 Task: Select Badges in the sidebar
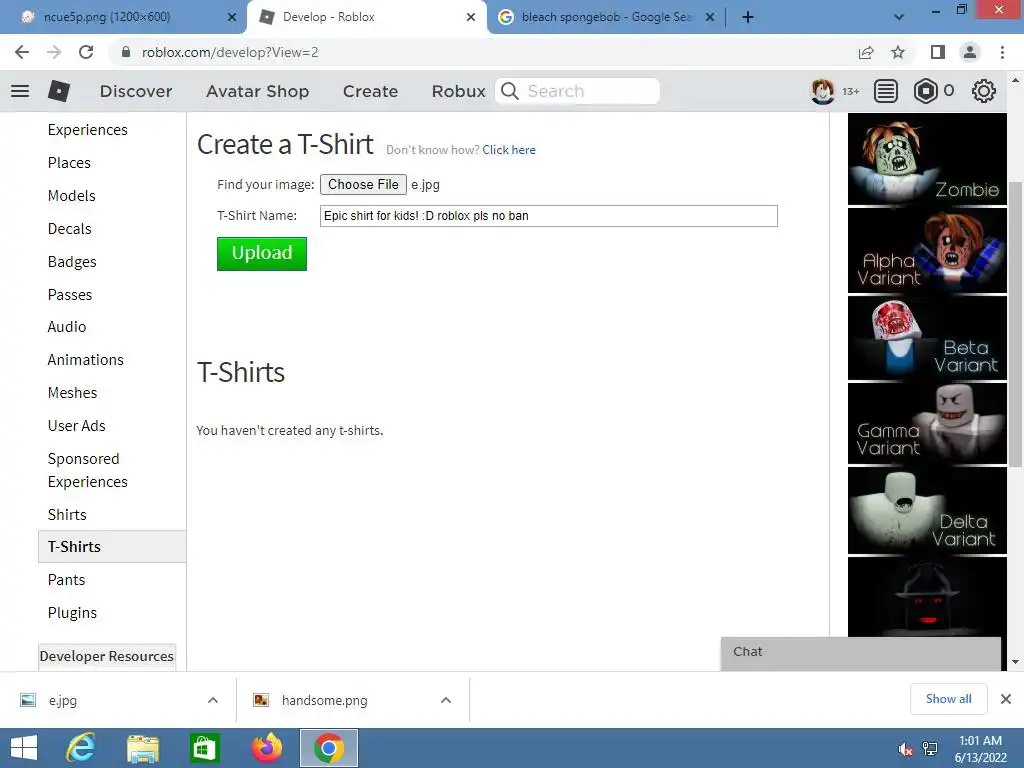pyautogui.click(x=72, y=262)
